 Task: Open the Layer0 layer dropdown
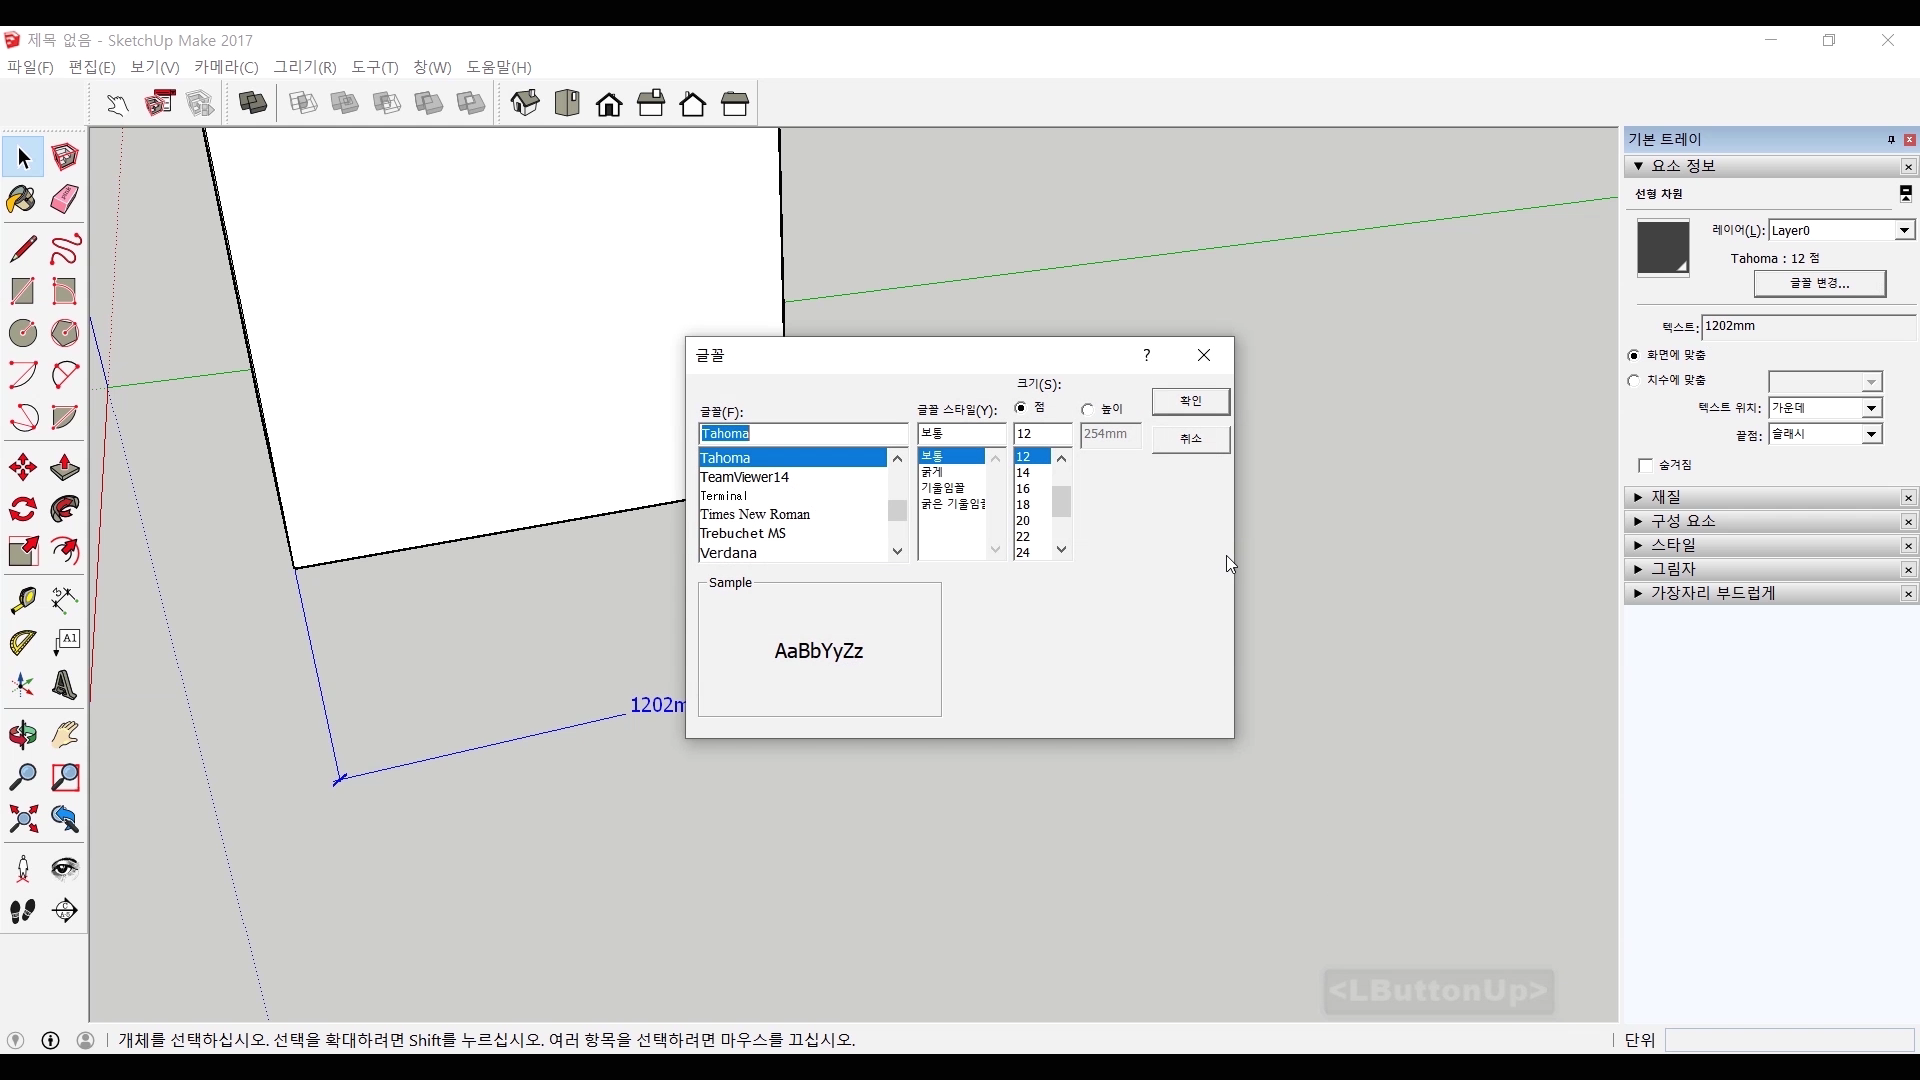tap(1904, 231)
